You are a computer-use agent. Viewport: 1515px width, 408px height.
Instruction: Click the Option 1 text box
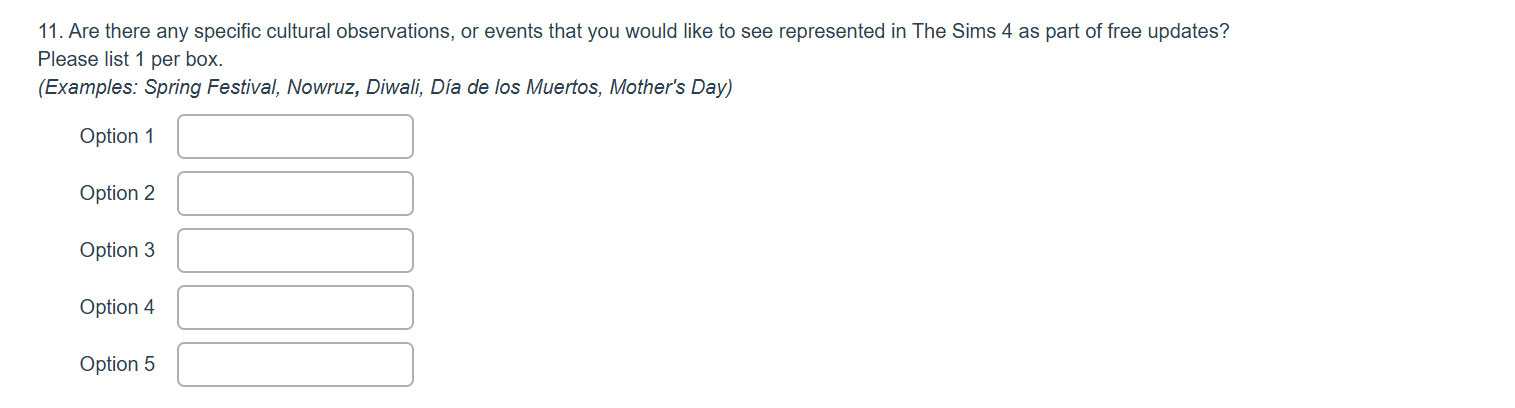[x=295, y=137]
